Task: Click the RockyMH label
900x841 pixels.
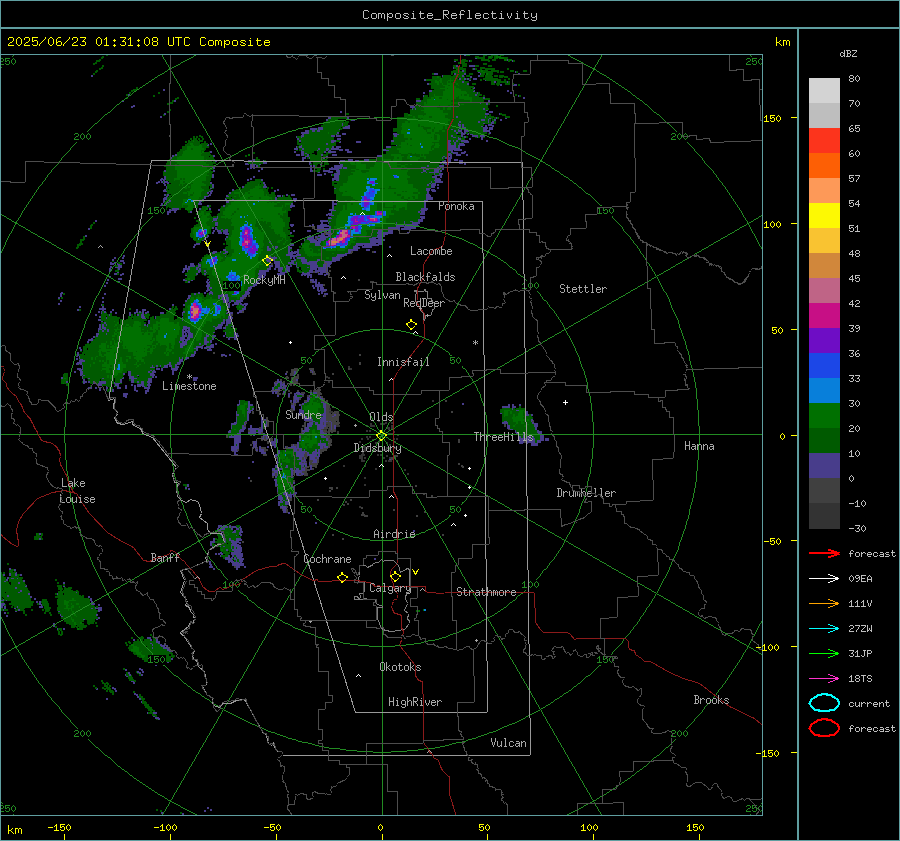Action: (x=264, y=280)
